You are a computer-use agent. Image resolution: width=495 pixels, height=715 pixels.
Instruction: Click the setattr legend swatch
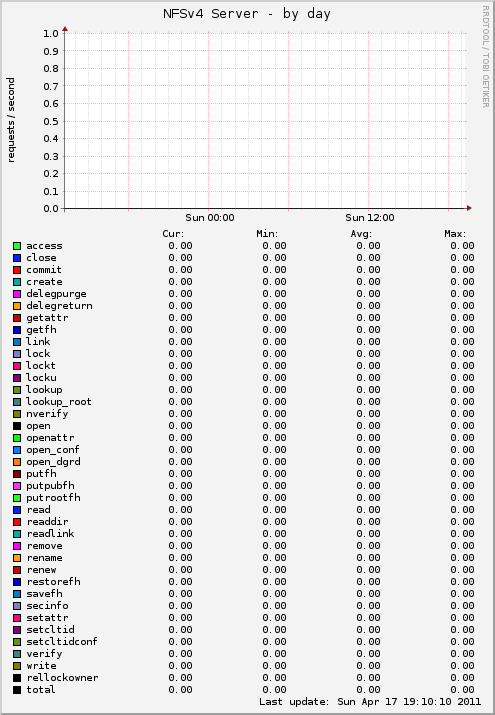coord(17,618)
